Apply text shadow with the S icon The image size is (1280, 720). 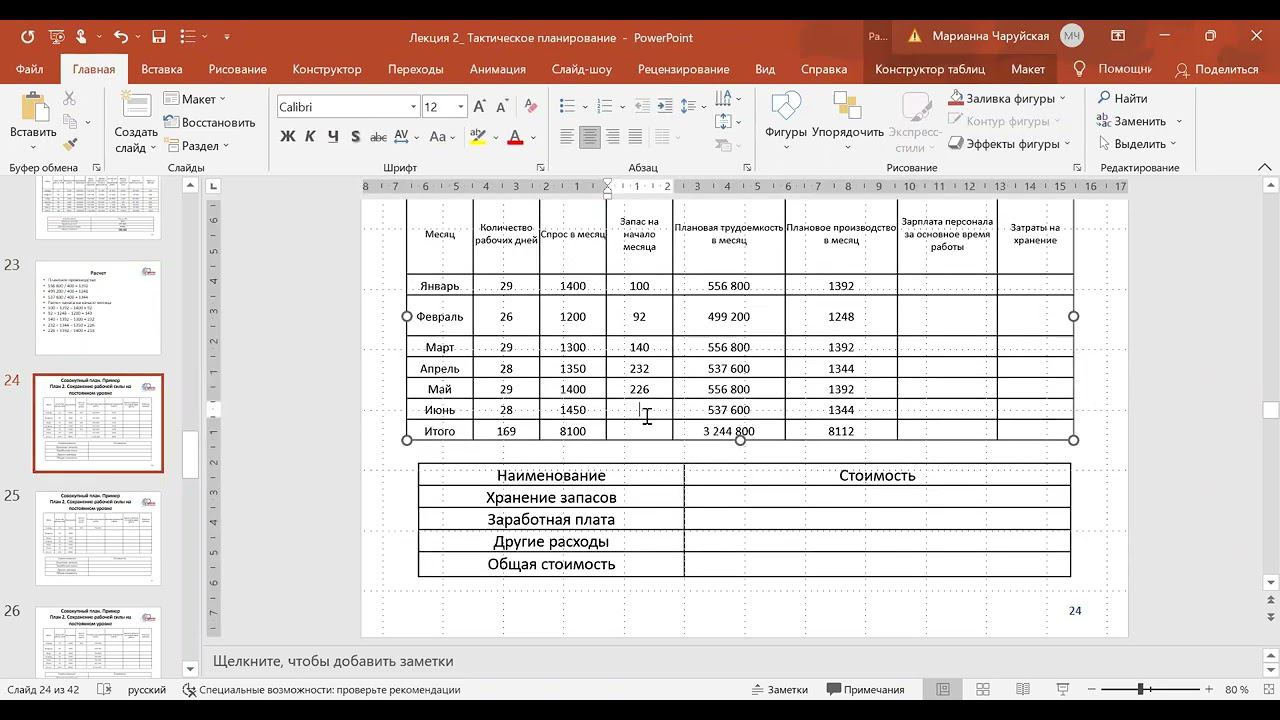[356, 137]
